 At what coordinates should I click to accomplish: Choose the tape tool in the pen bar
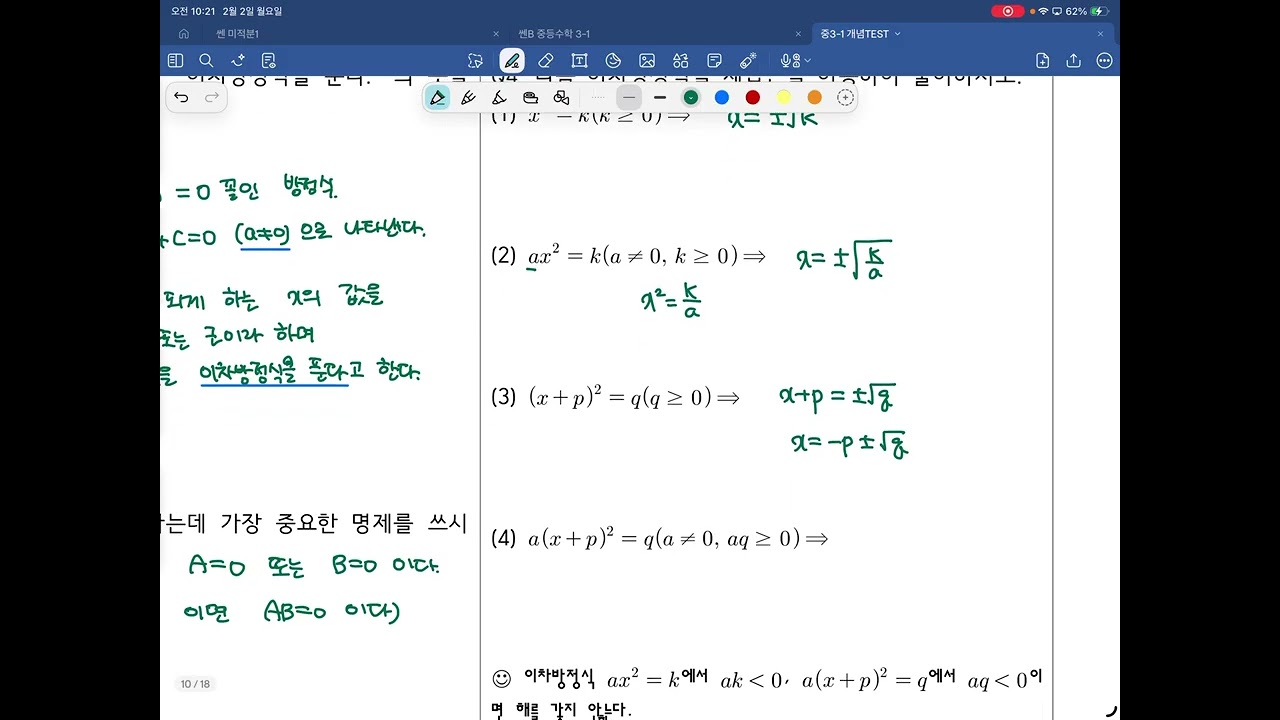click(x=530, y=97)
